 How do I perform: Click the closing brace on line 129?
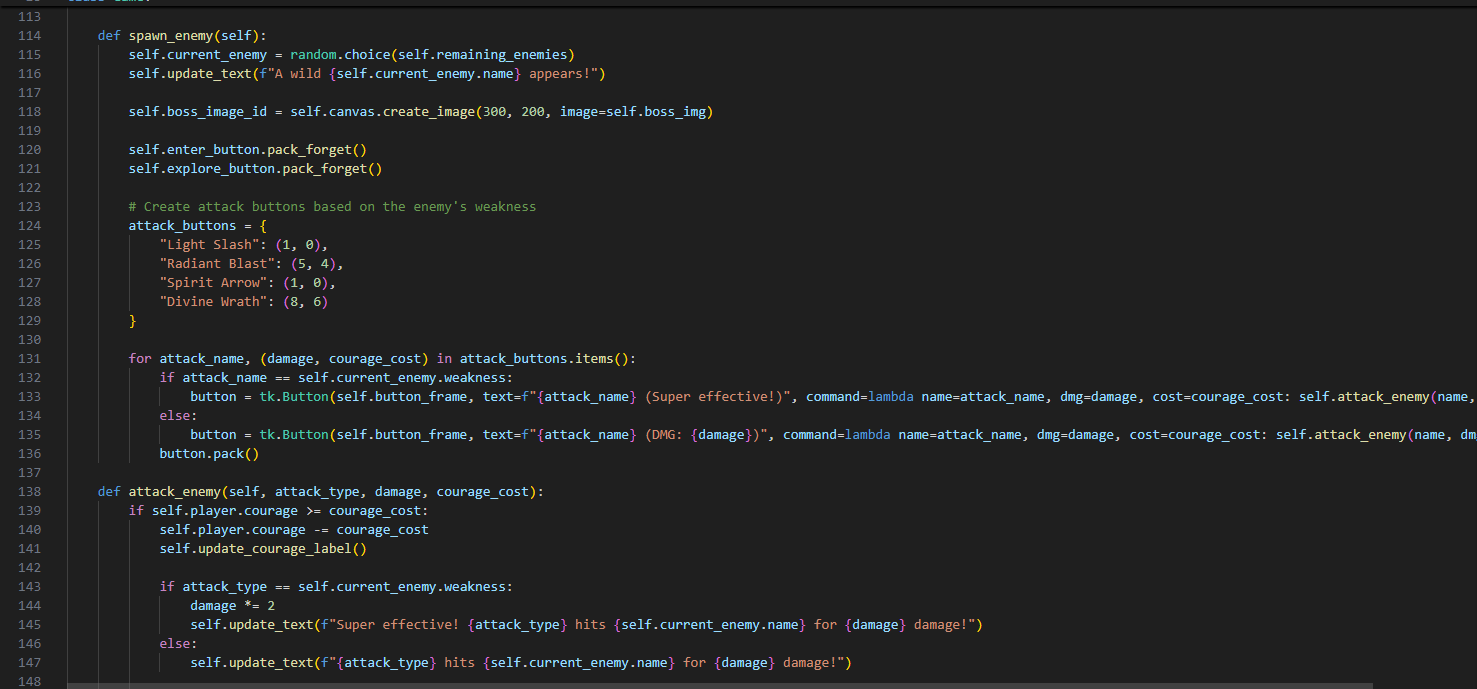(x=132, y=320)
